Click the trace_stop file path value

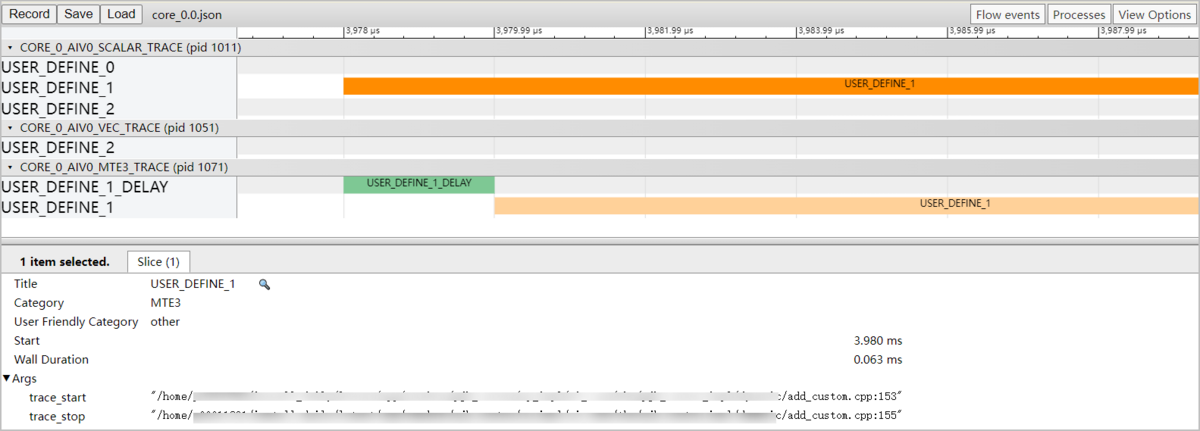tap(526, 415)
